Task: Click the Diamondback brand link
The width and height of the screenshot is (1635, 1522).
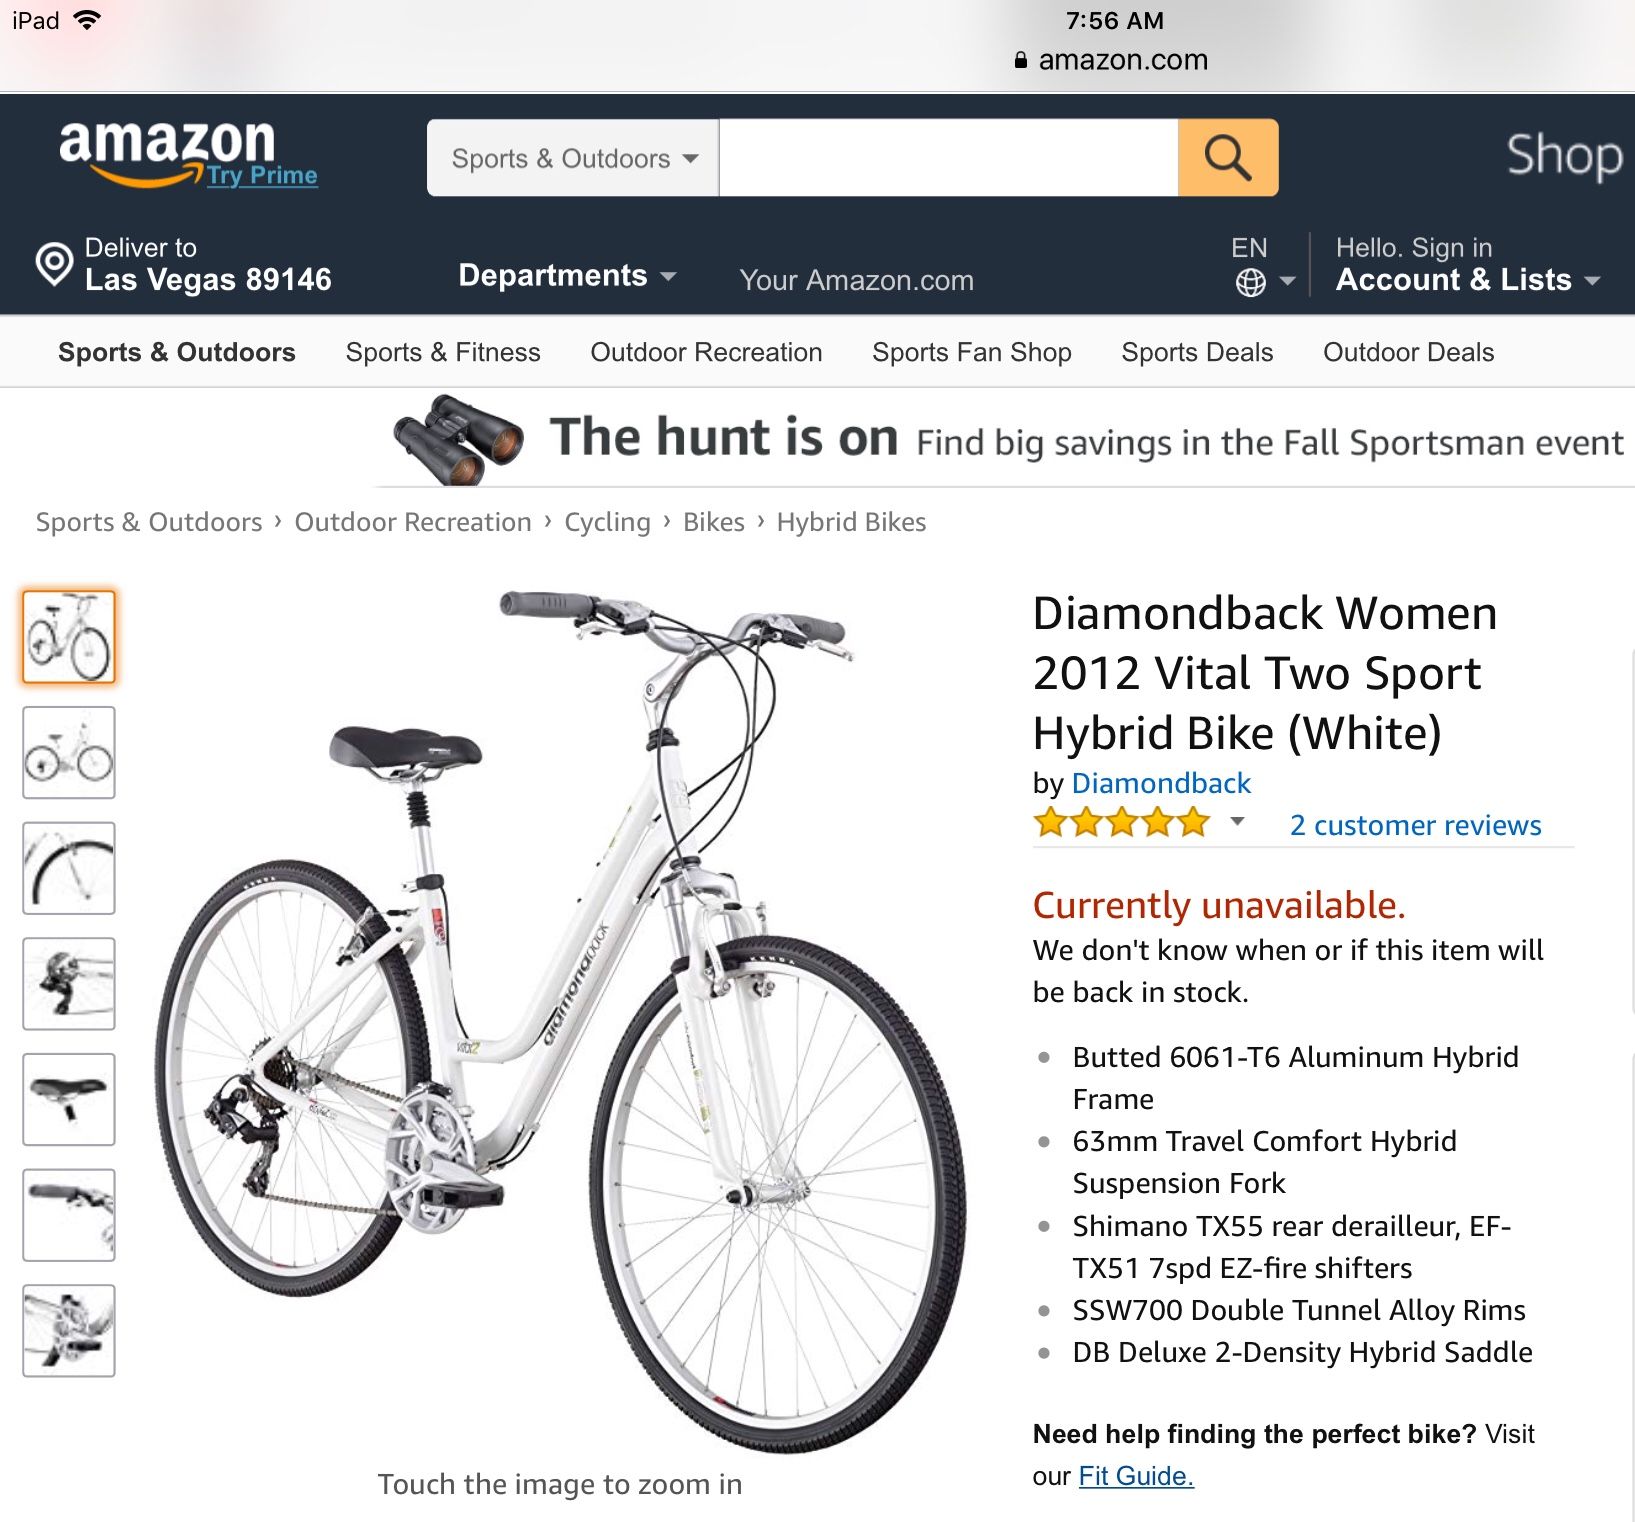Action: pyautogui.click(x=1161, y=783)
